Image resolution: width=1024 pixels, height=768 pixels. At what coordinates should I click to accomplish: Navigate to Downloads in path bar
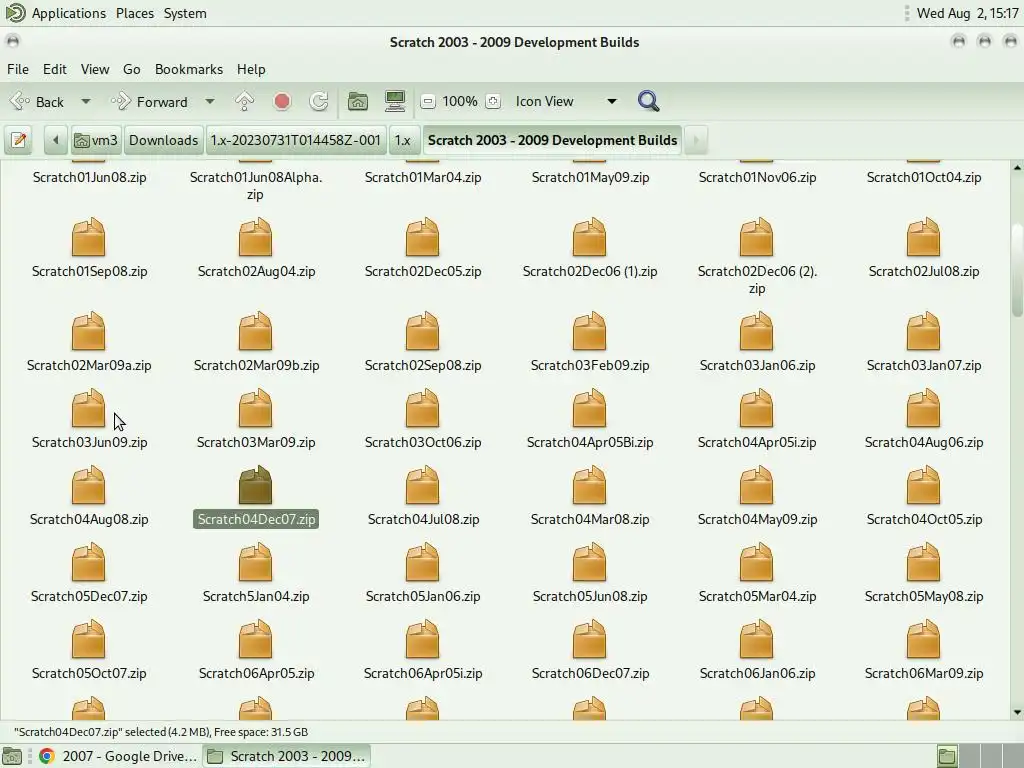163,140
